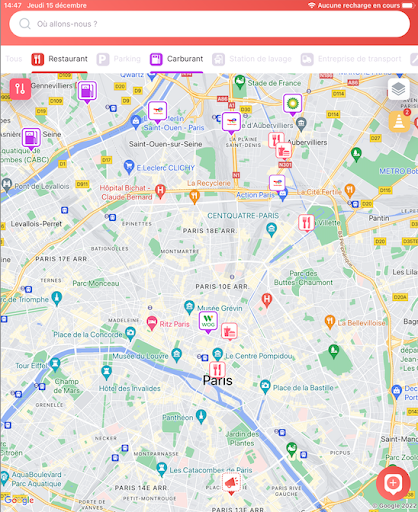This screenshot has width=418, height=512.
Task: Tap the megaphone alert marker
Action: pos(231,483)
